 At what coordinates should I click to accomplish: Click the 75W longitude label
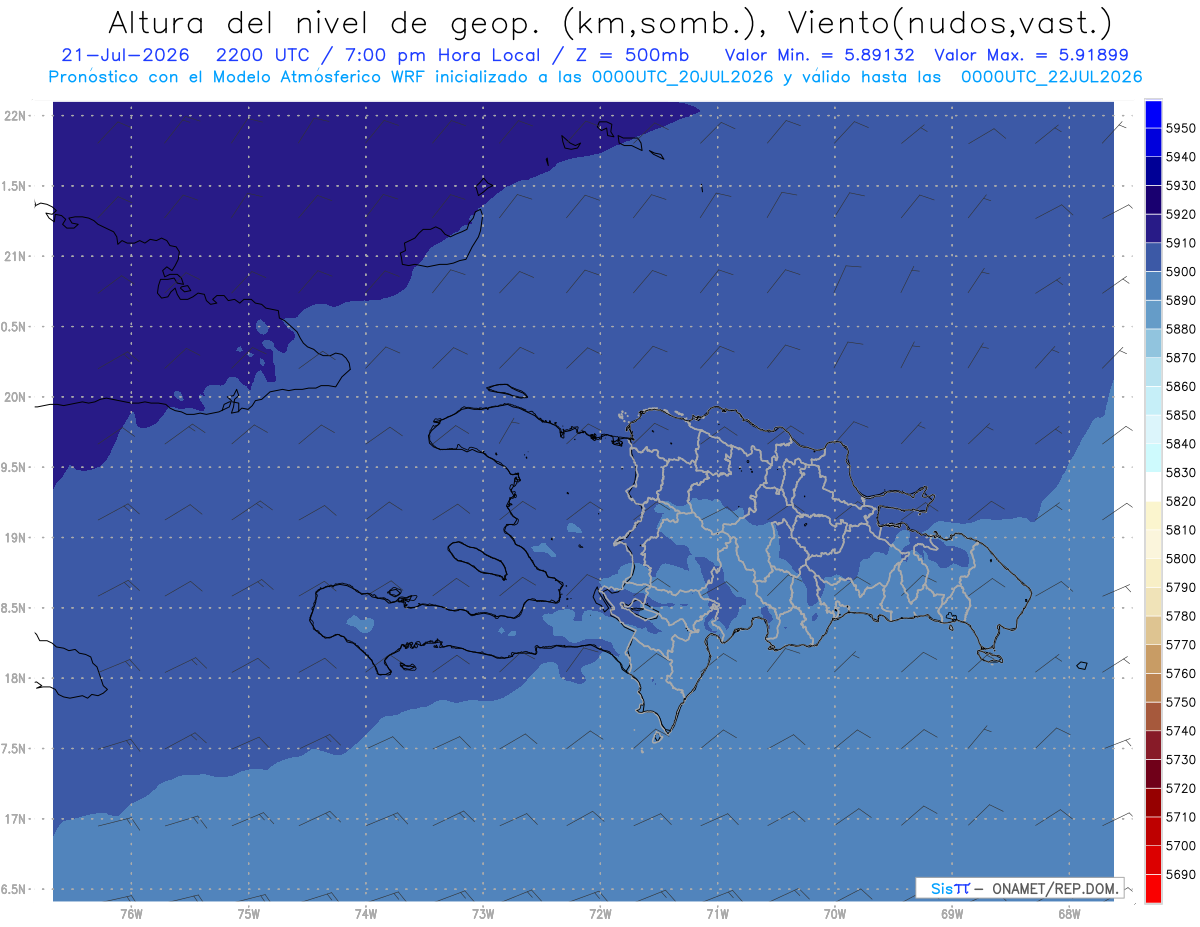pyautogui.click(x=248, y=913)
